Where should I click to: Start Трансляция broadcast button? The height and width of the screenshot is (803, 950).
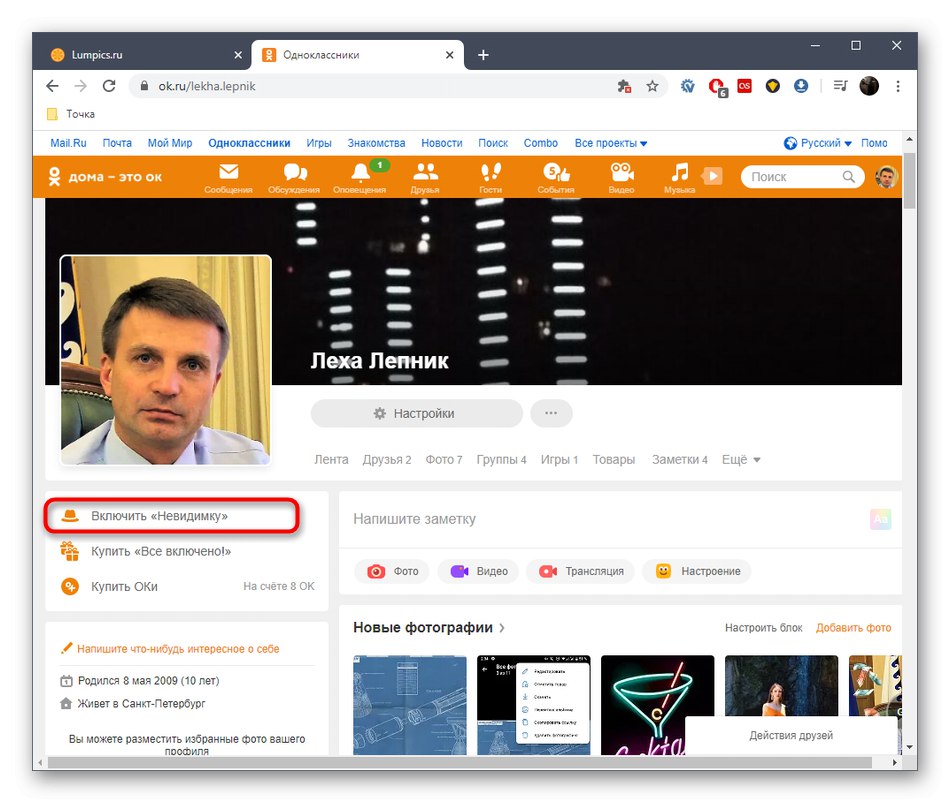[580, 571]
